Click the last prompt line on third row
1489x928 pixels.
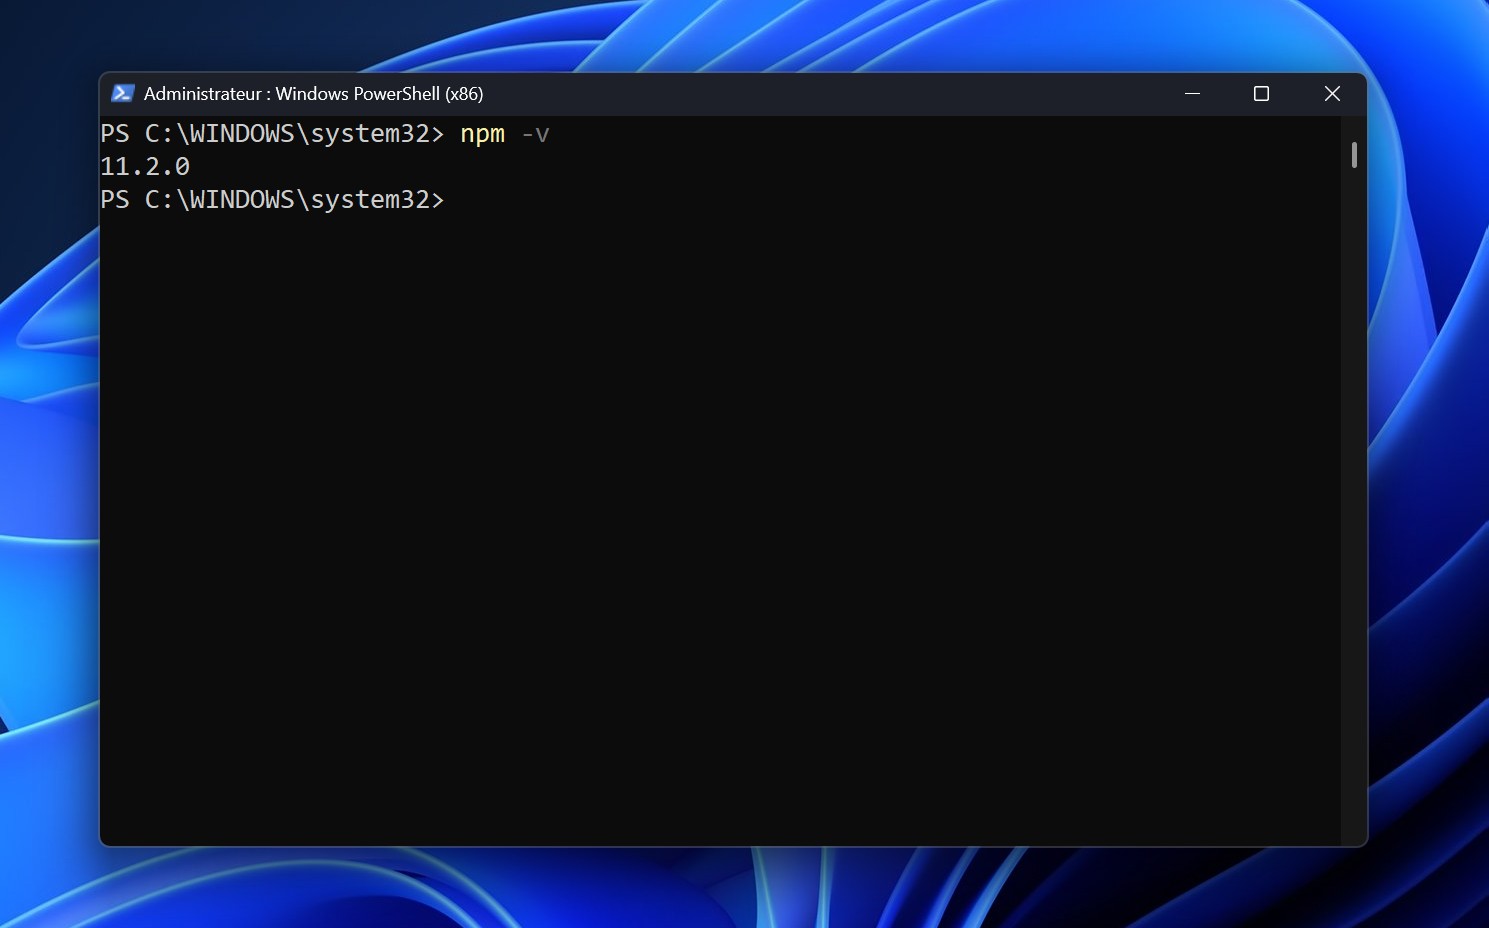coord(271,200)
